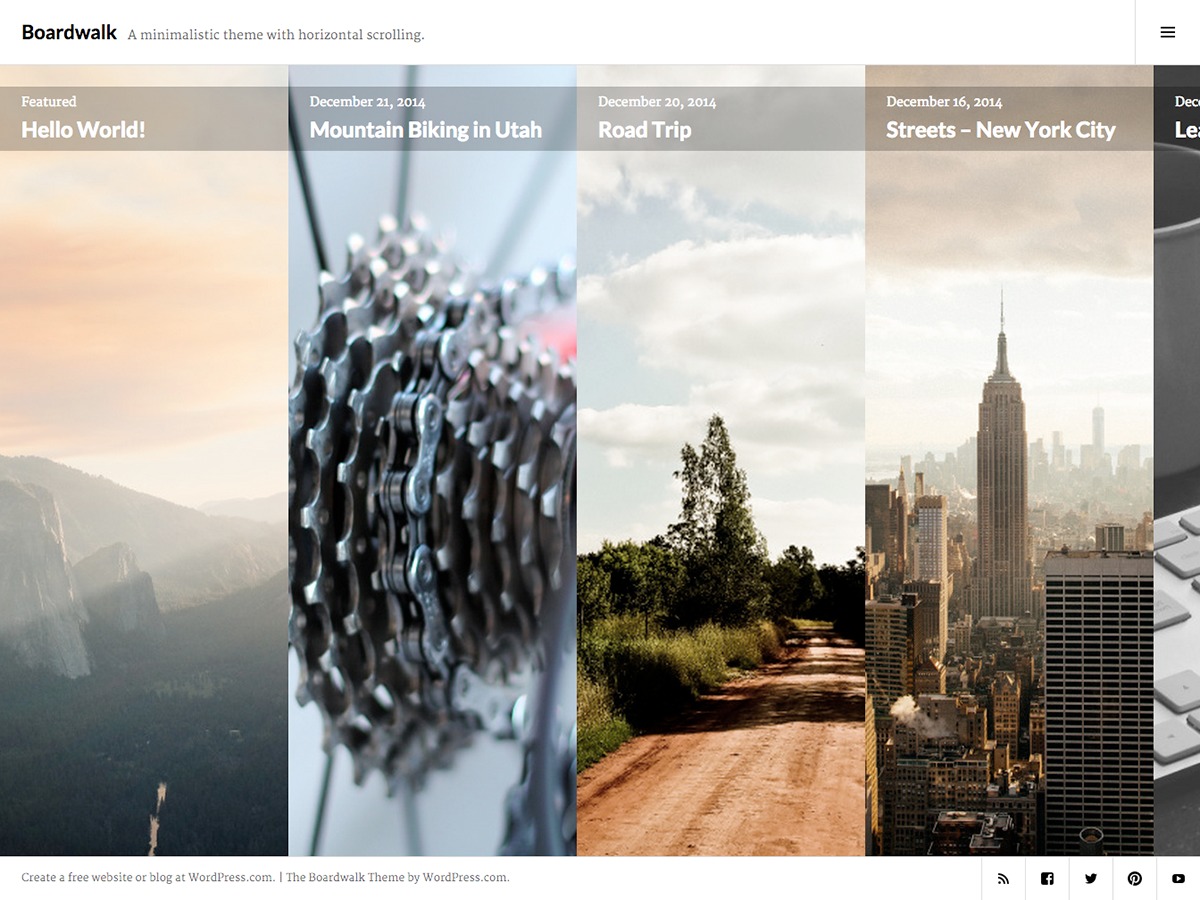Click the site tagline next to Boardwalk
Screen dimensions: 1200x900
point(276,34)
